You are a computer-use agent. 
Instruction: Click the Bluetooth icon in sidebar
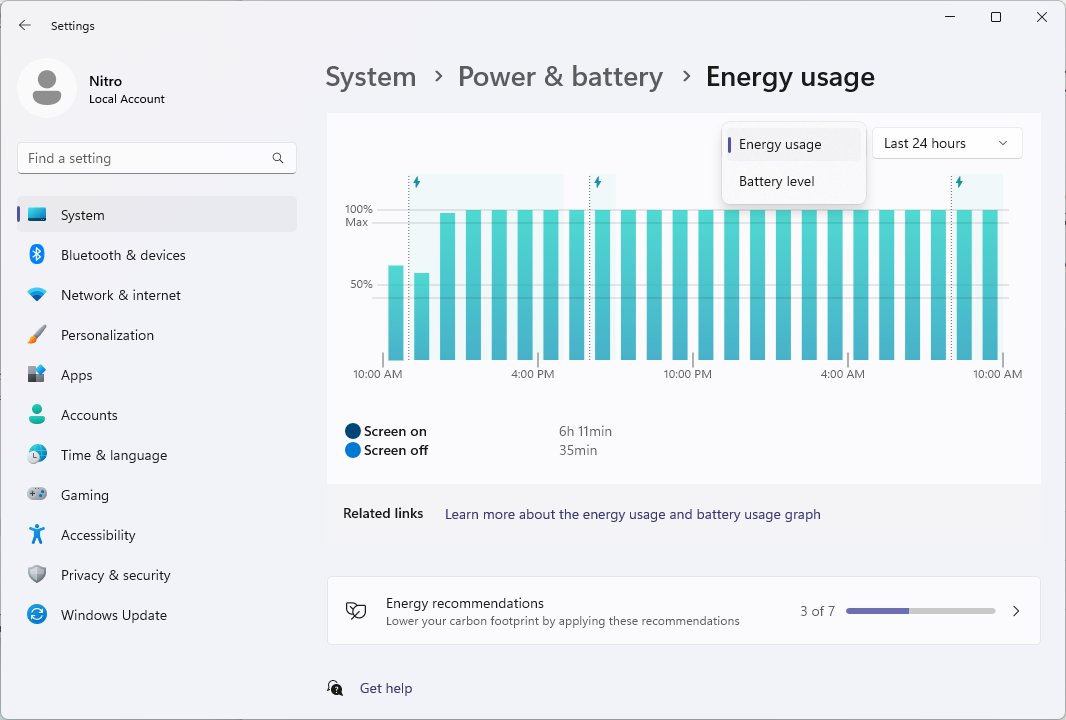click(x=37, y=254)
